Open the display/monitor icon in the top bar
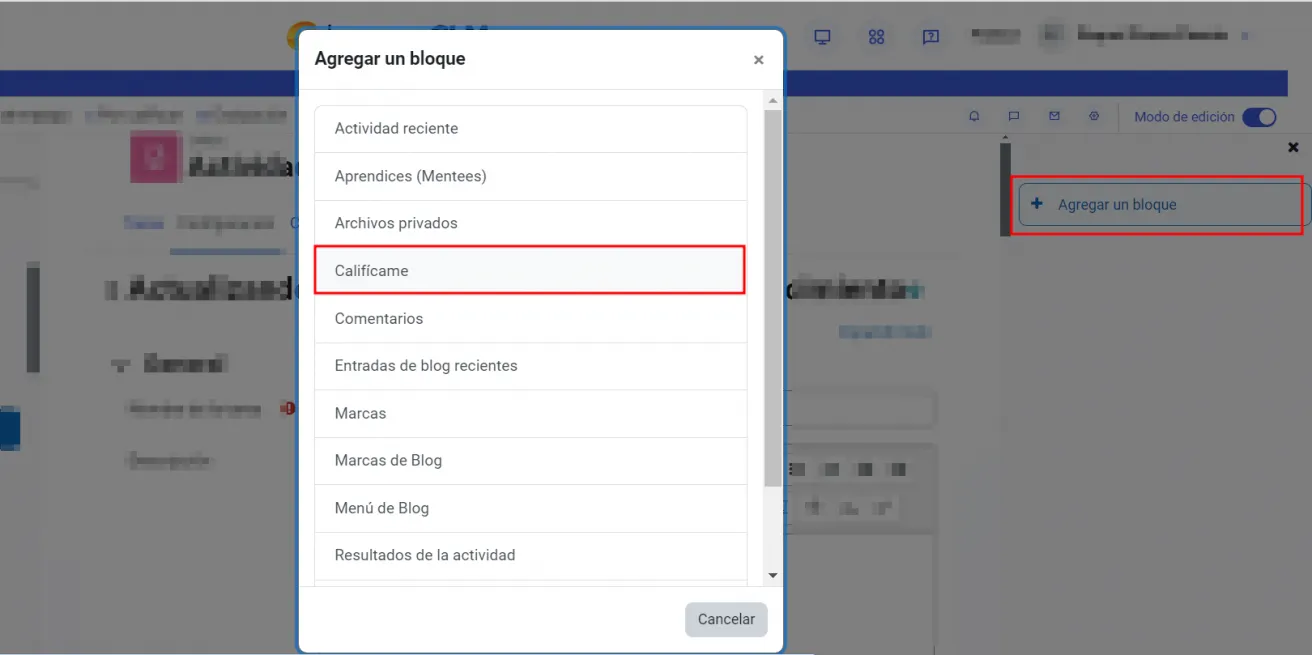Viewport: 1312px width, 655px height. tap(821, 36)
